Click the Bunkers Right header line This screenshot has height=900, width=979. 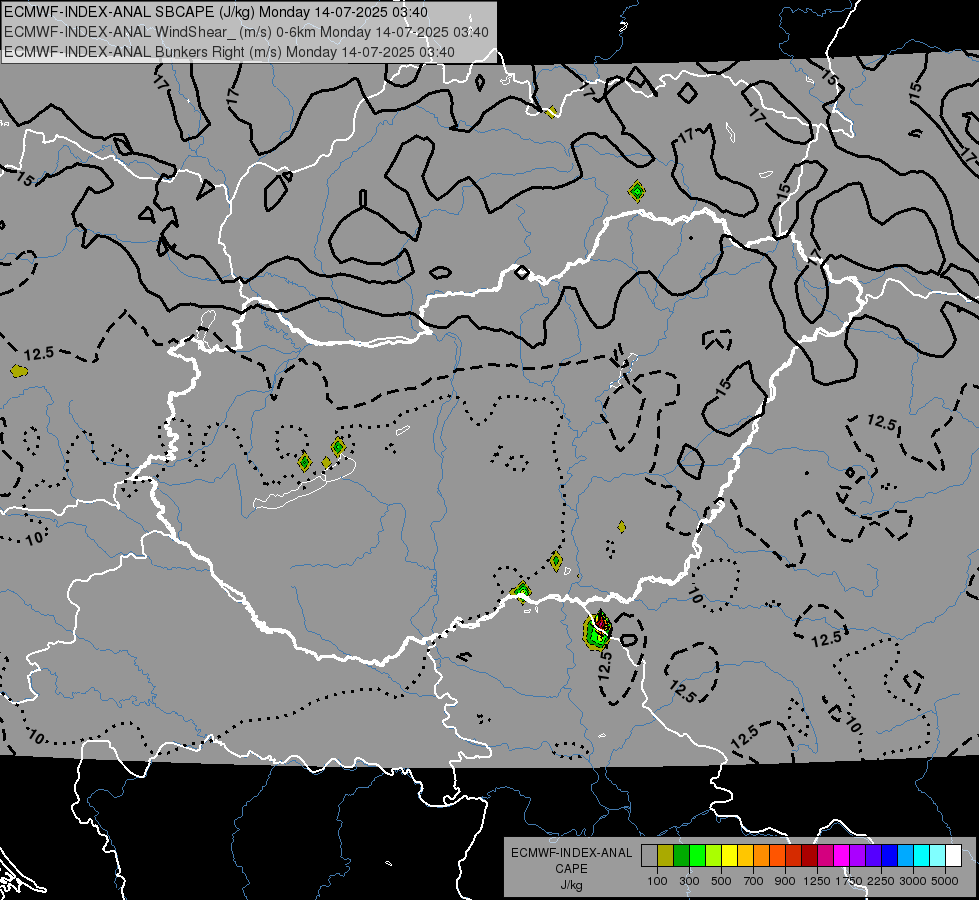[x=229, y=52]
